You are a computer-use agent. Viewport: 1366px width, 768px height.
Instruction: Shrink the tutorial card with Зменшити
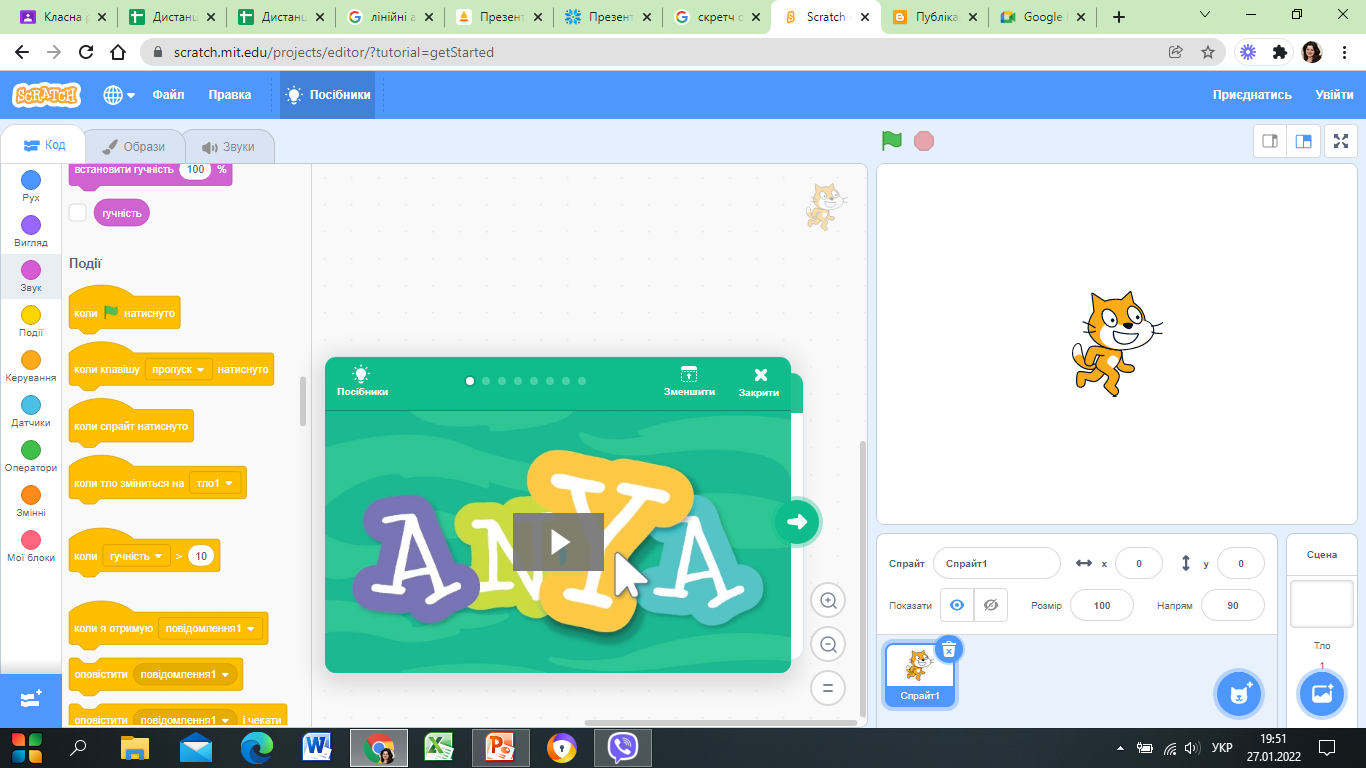coord(689,382)
